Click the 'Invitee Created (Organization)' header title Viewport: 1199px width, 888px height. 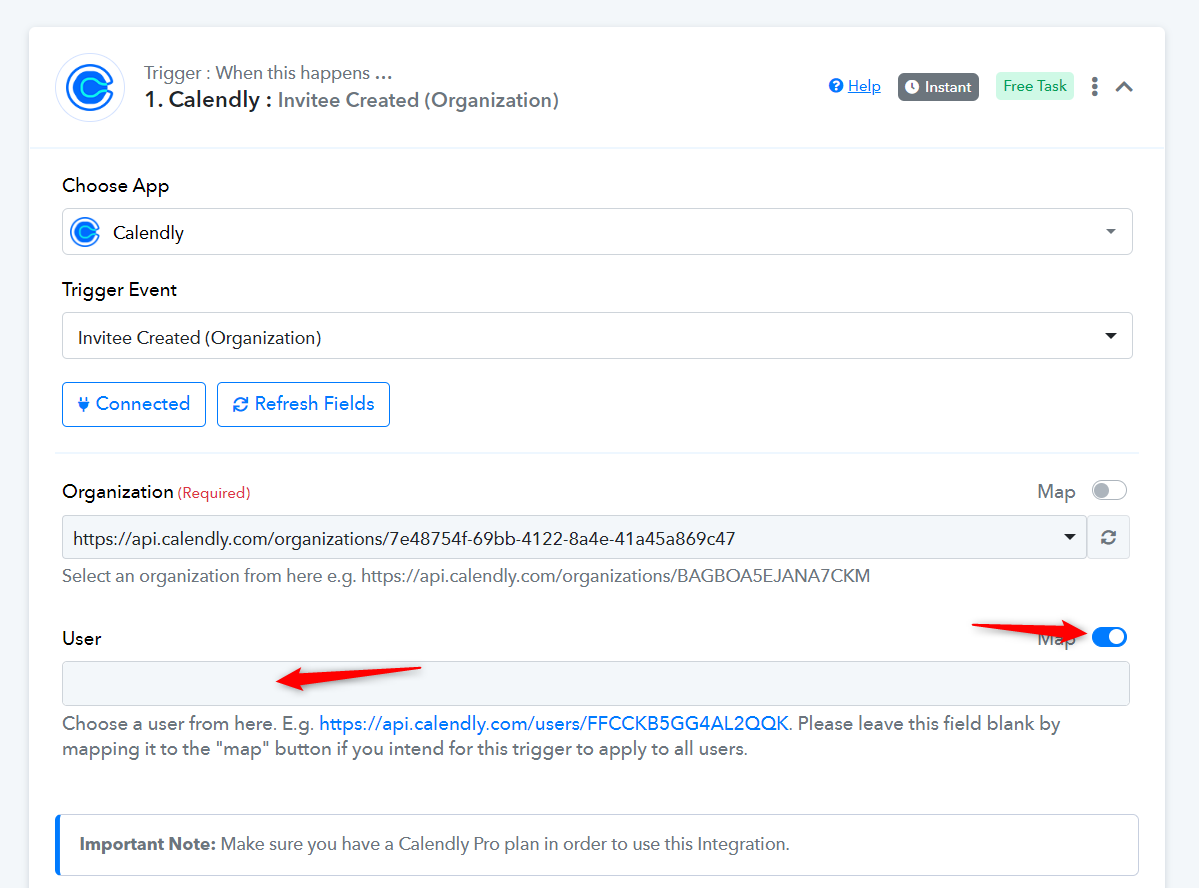418,100
